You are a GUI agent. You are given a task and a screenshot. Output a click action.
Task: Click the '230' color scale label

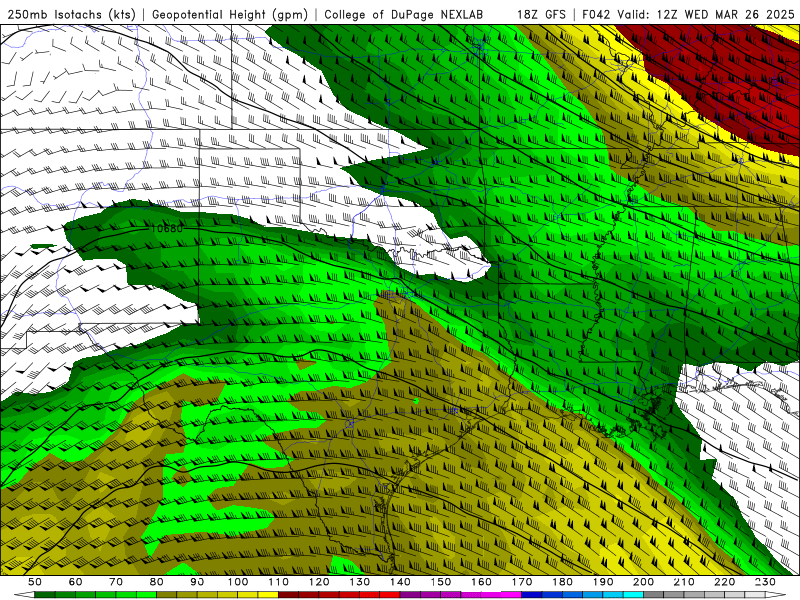tap(765, 582)
